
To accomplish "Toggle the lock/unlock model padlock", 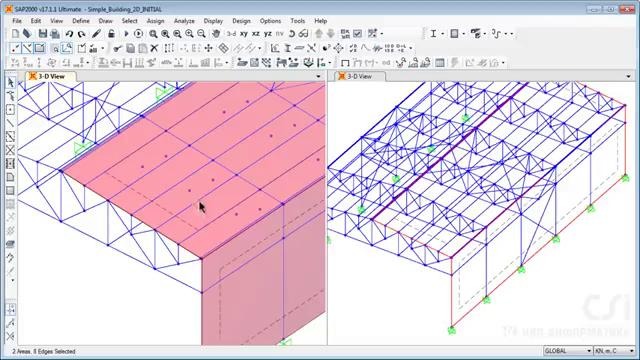I will coord(111,34).
